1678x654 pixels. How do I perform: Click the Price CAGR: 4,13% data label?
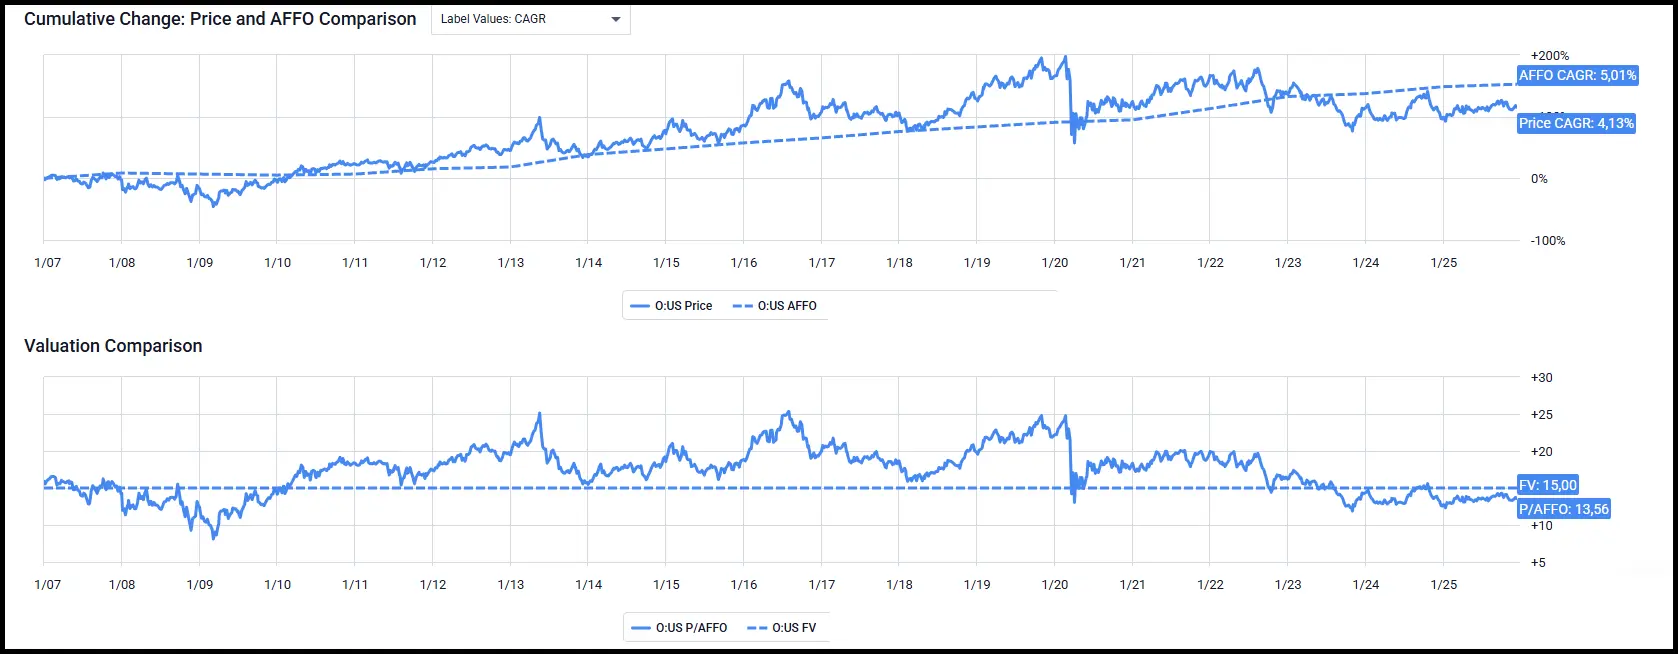coord(1576,123)
